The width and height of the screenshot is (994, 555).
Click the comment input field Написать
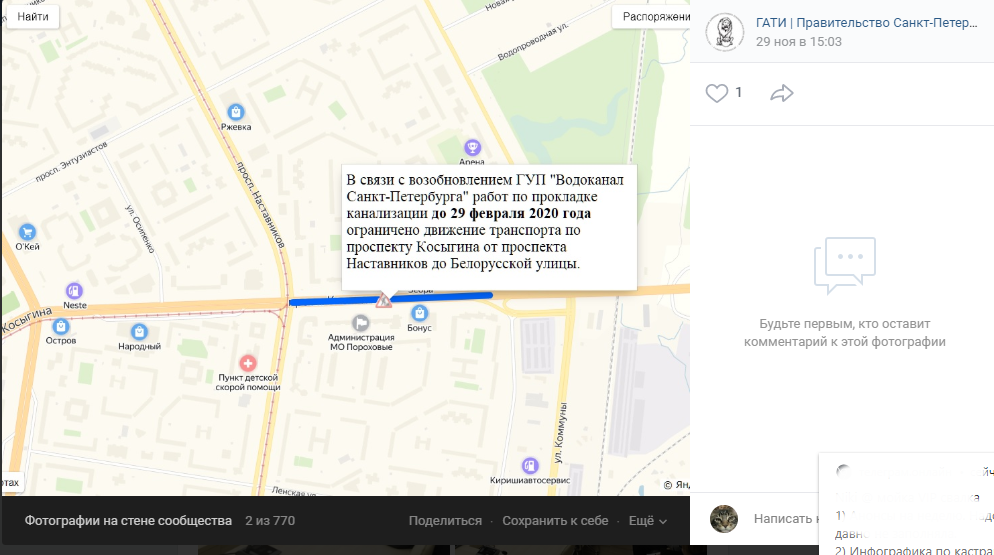coord(784,519)
